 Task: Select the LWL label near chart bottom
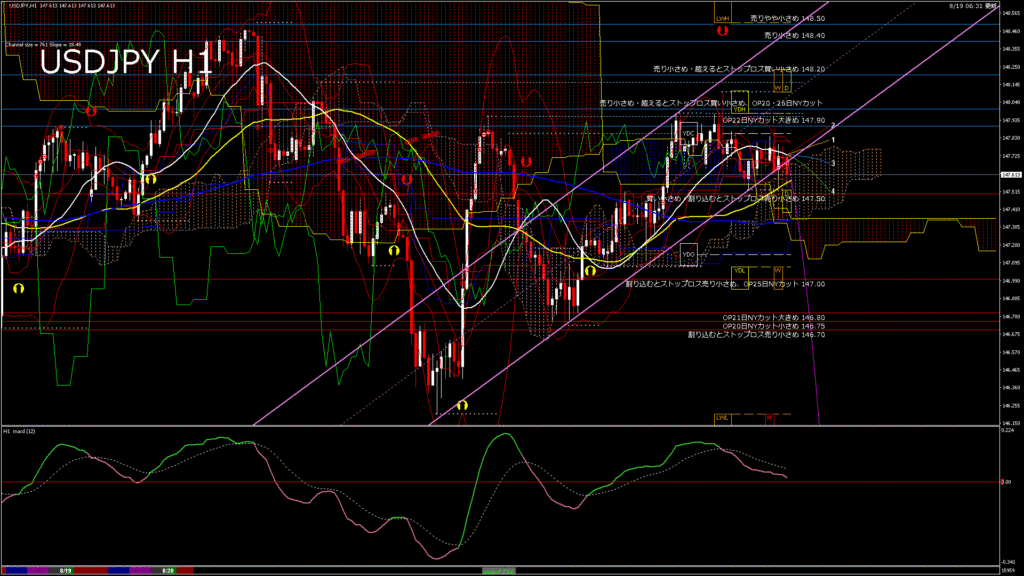722,417
